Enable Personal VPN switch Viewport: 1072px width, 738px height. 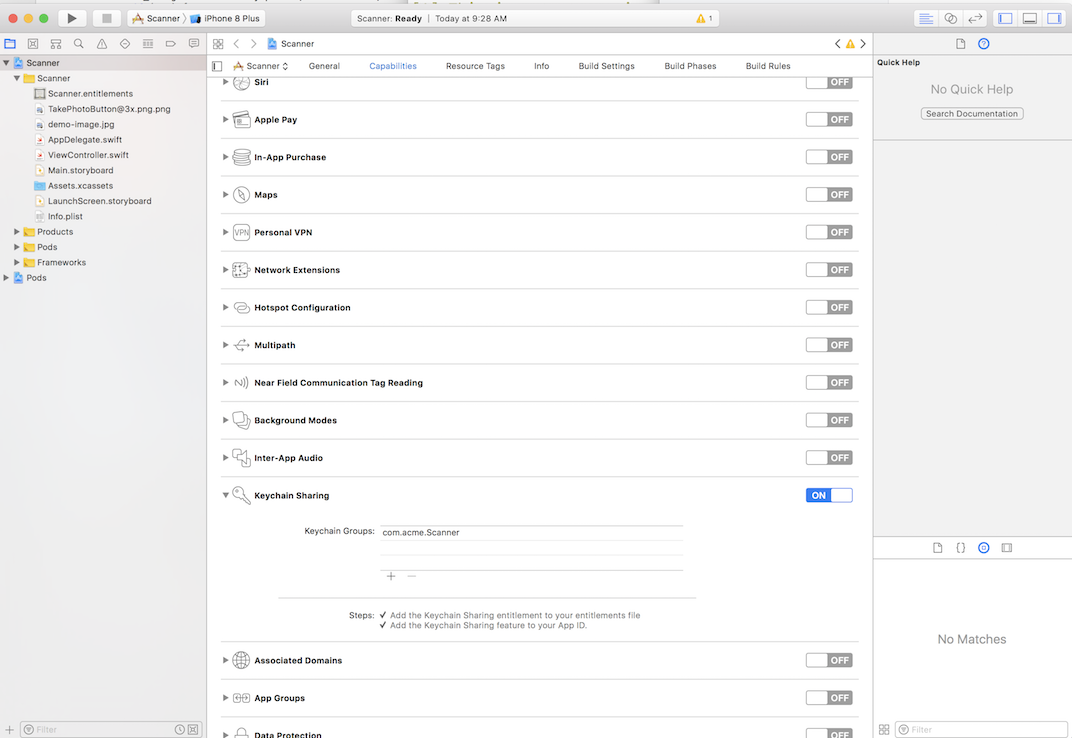(829, 233)
